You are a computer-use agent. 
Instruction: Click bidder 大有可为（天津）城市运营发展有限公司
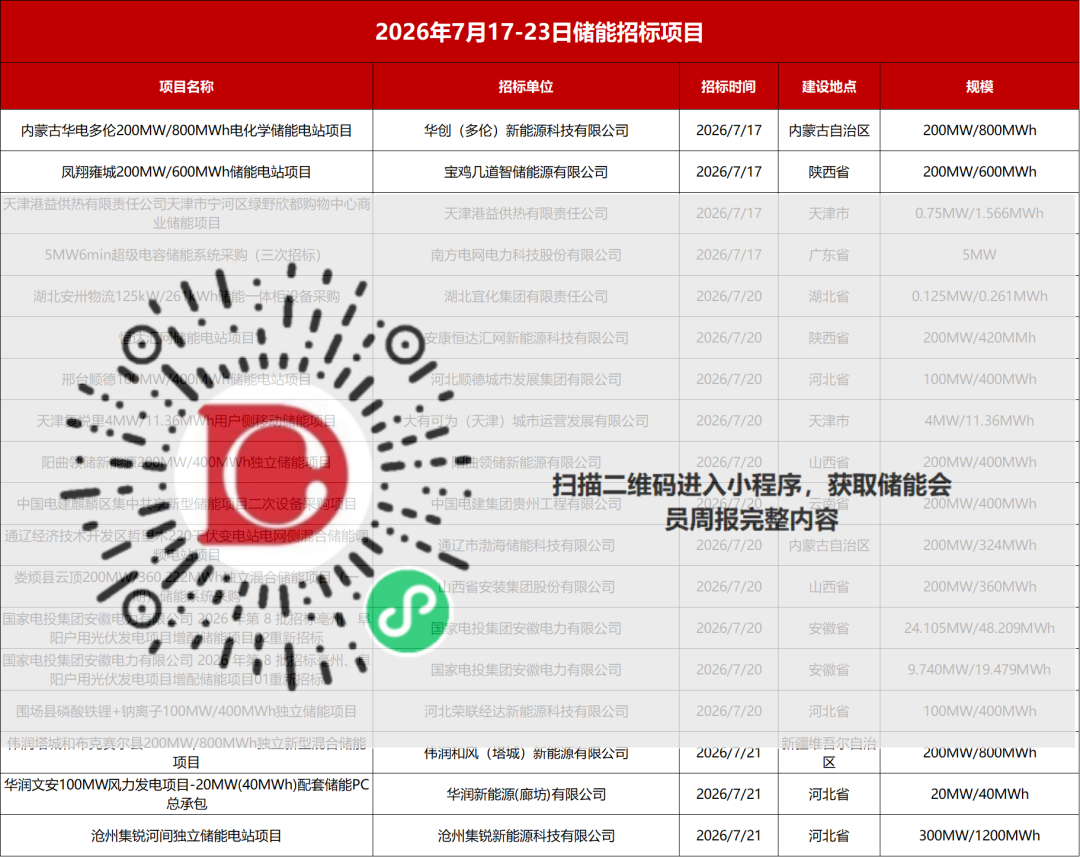(x=526, y=421)
